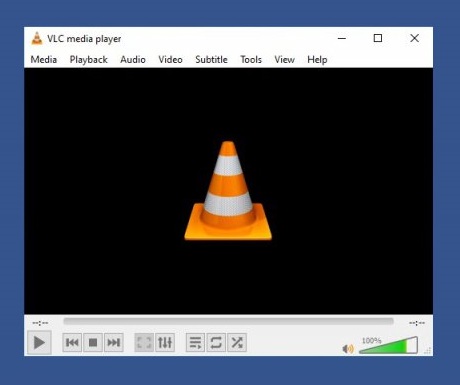Skip to previous media track
Screen dimensions: 460x385
tap(72, 342)
